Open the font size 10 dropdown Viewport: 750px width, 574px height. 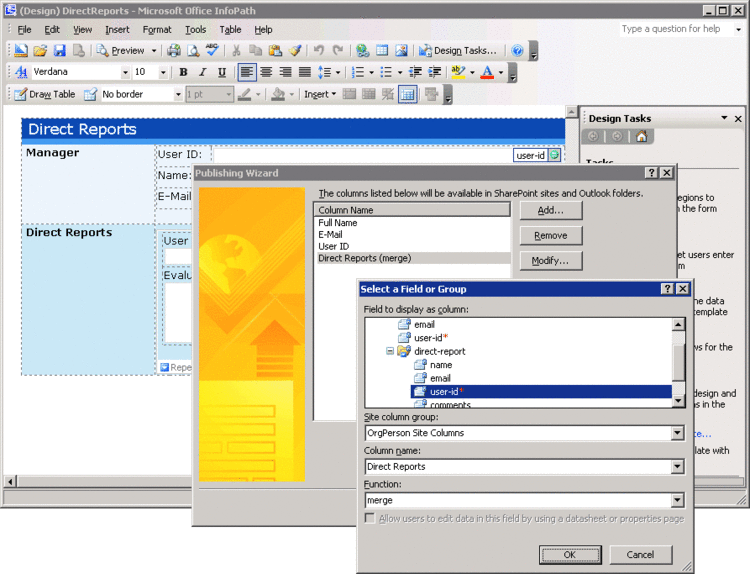coord(163,72)
